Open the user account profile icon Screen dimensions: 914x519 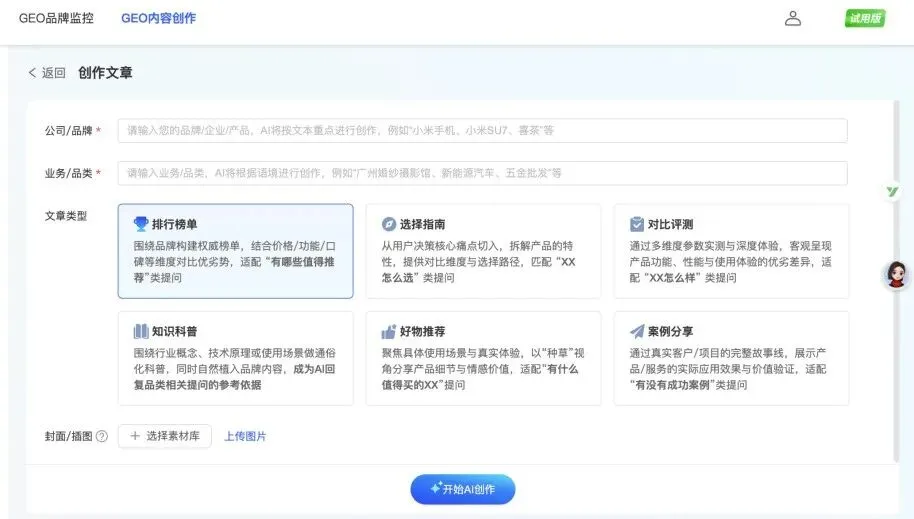[x=793, y=19]
